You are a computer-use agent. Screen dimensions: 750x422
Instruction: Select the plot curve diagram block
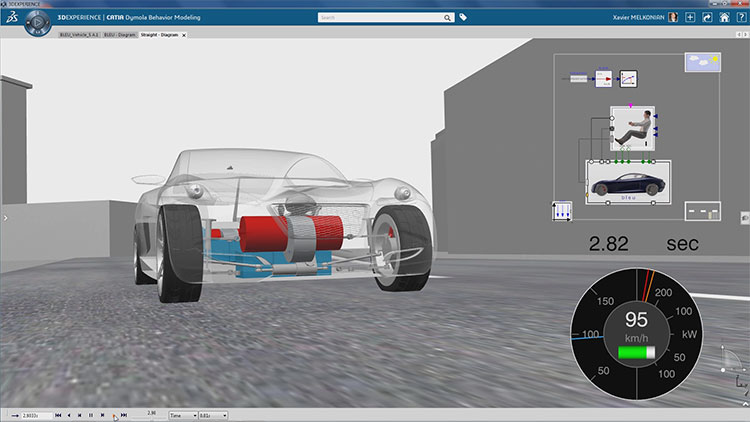pyautogui.click(x=629, y=78)
